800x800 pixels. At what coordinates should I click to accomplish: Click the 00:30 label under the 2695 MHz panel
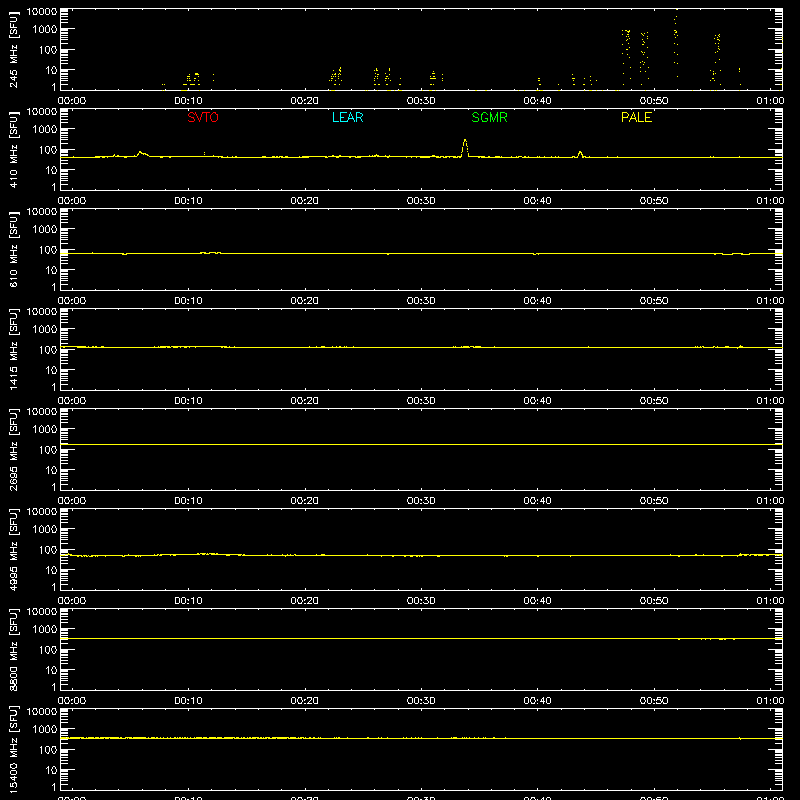coord(421,501)
